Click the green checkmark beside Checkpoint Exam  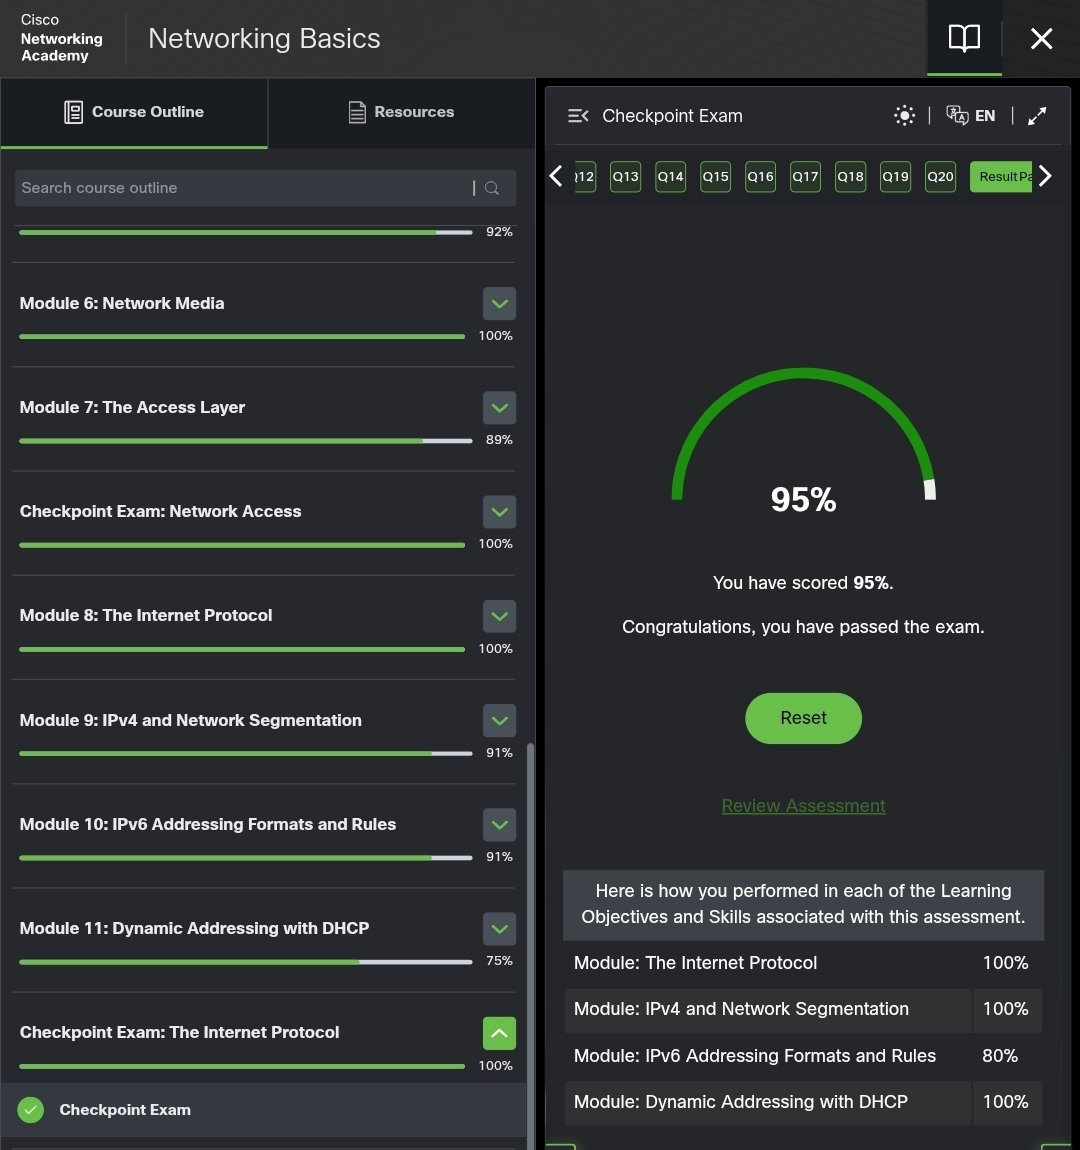(x=31, y=1110)
